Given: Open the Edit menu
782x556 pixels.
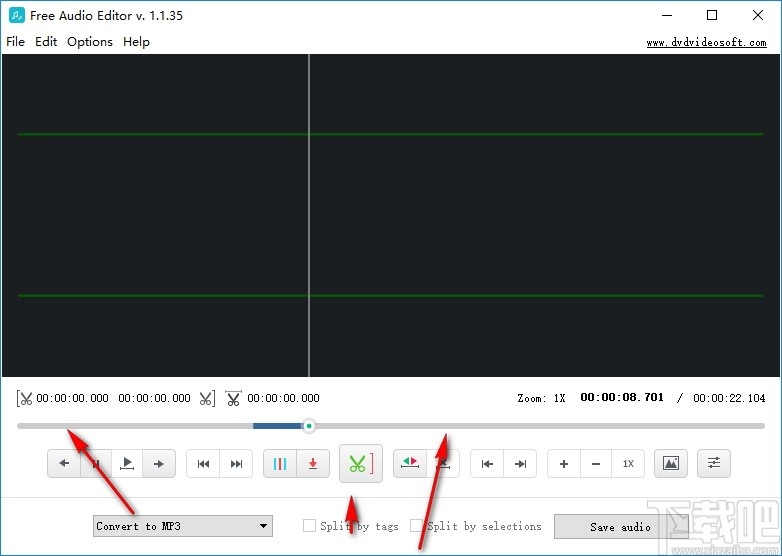Looking at the screenshot, I should point(46,42).
